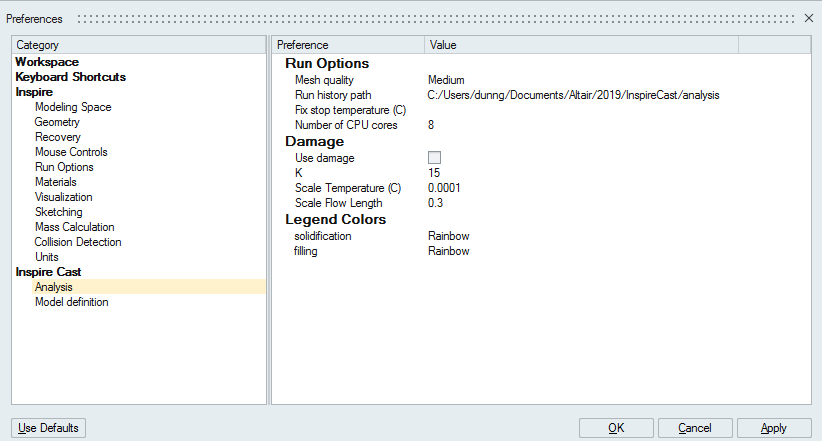Viewport: 822px width, 441px height.
Task: Select the Inspire Cast heading
Action: (48, 272)
